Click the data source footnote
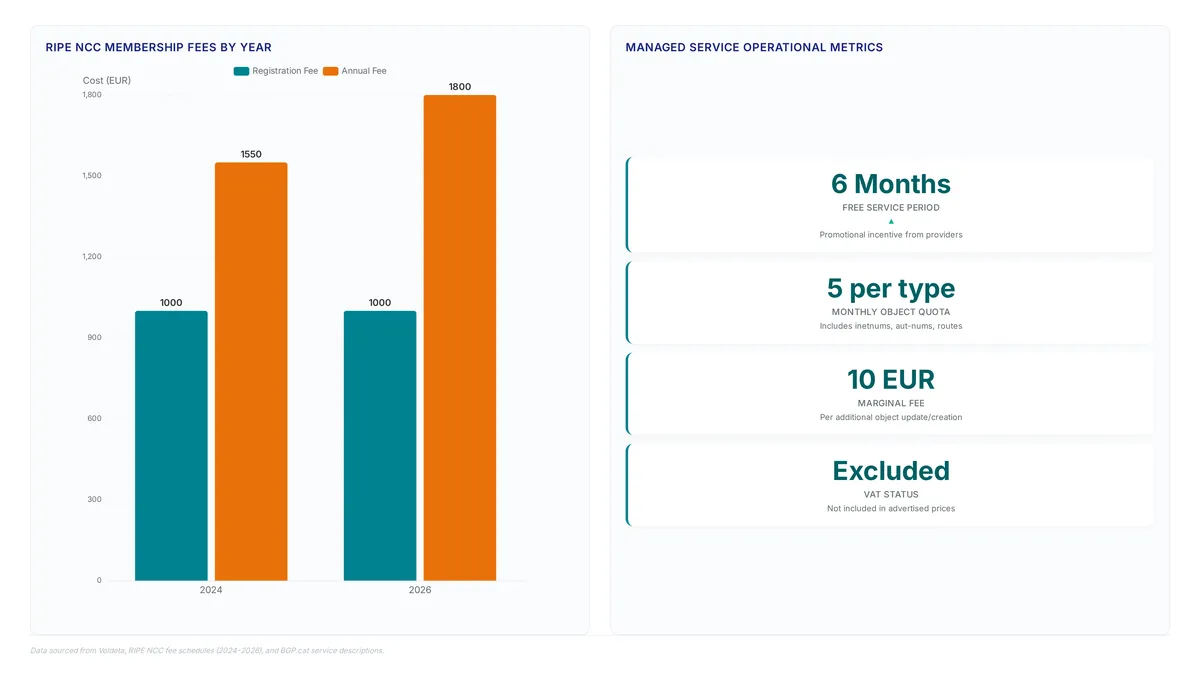The image size is (1200, 675). coord(207,651)
